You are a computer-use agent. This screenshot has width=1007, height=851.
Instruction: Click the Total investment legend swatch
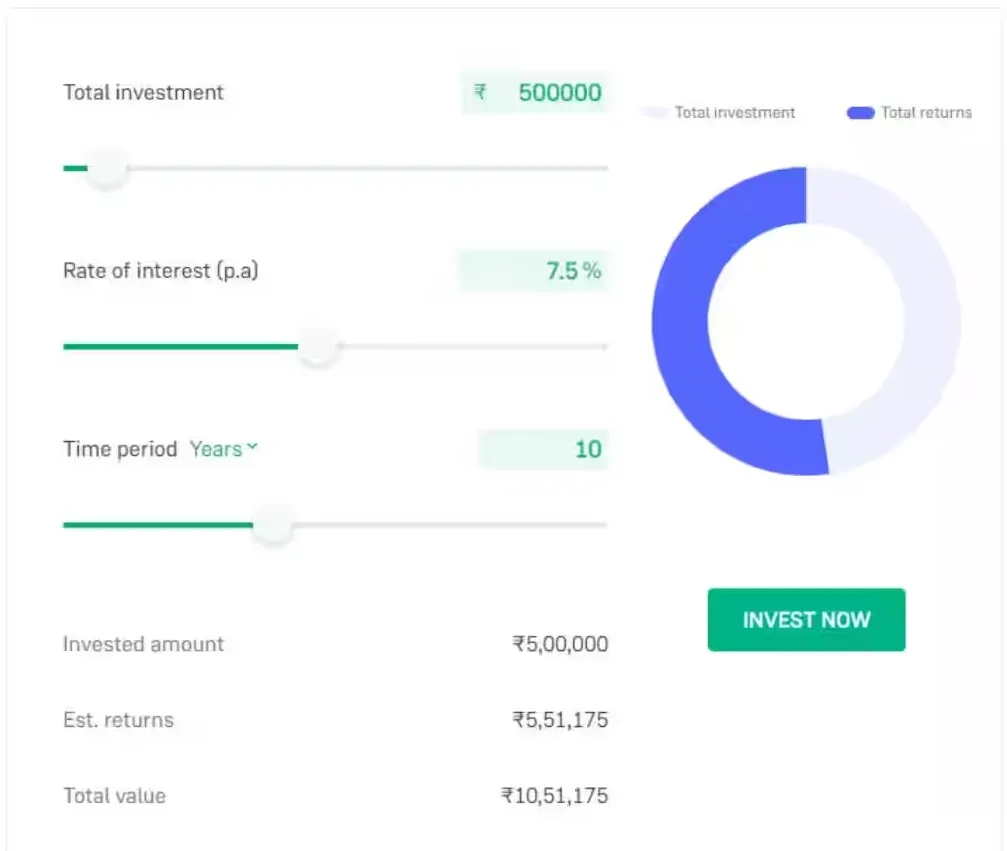pos(654,113)
